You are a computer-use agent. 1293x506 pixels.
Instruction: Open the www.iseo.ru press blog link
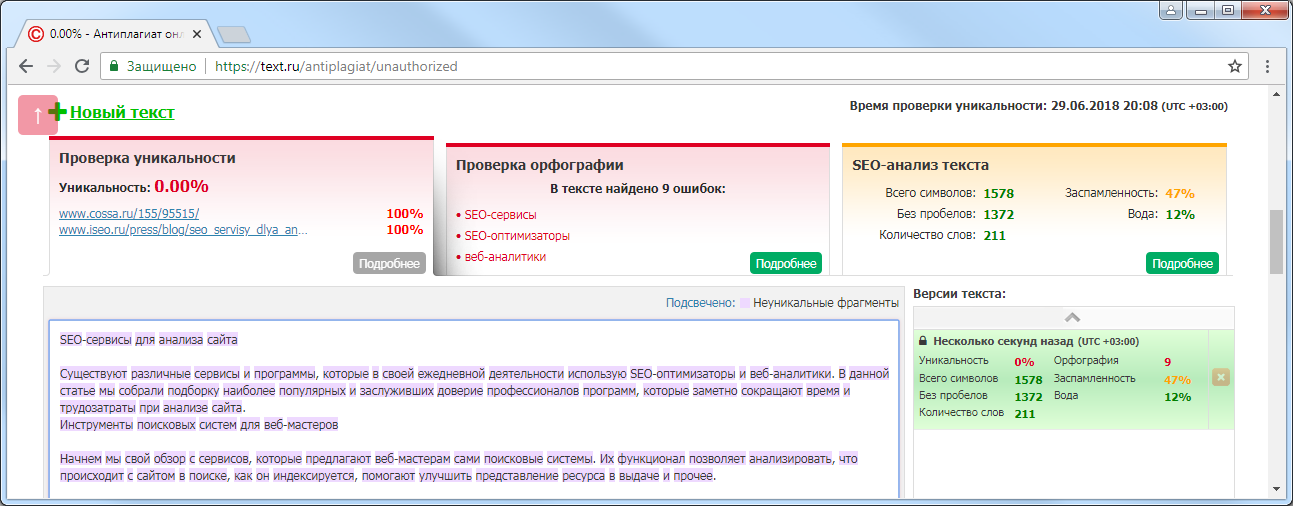tap(183, 230)
